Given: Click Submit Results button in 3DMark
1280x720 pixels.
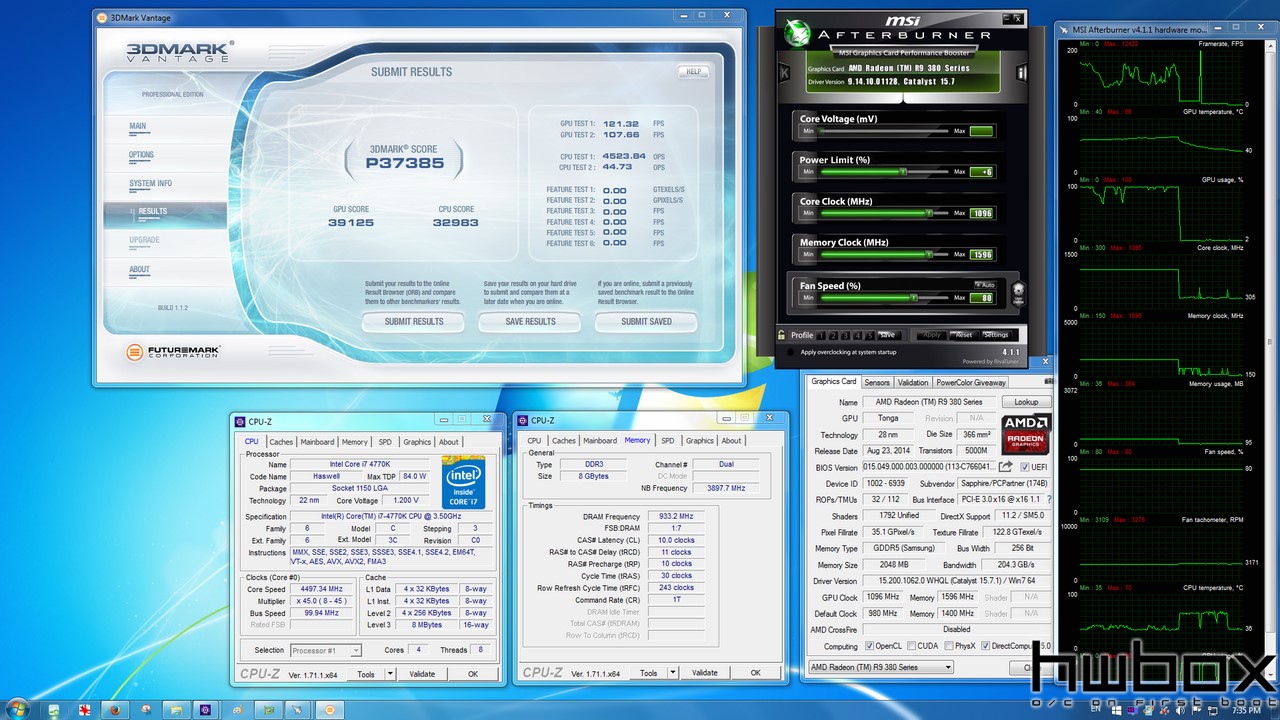Looking at the screenshot, I should pyautogui.click(x=414, y=322).
